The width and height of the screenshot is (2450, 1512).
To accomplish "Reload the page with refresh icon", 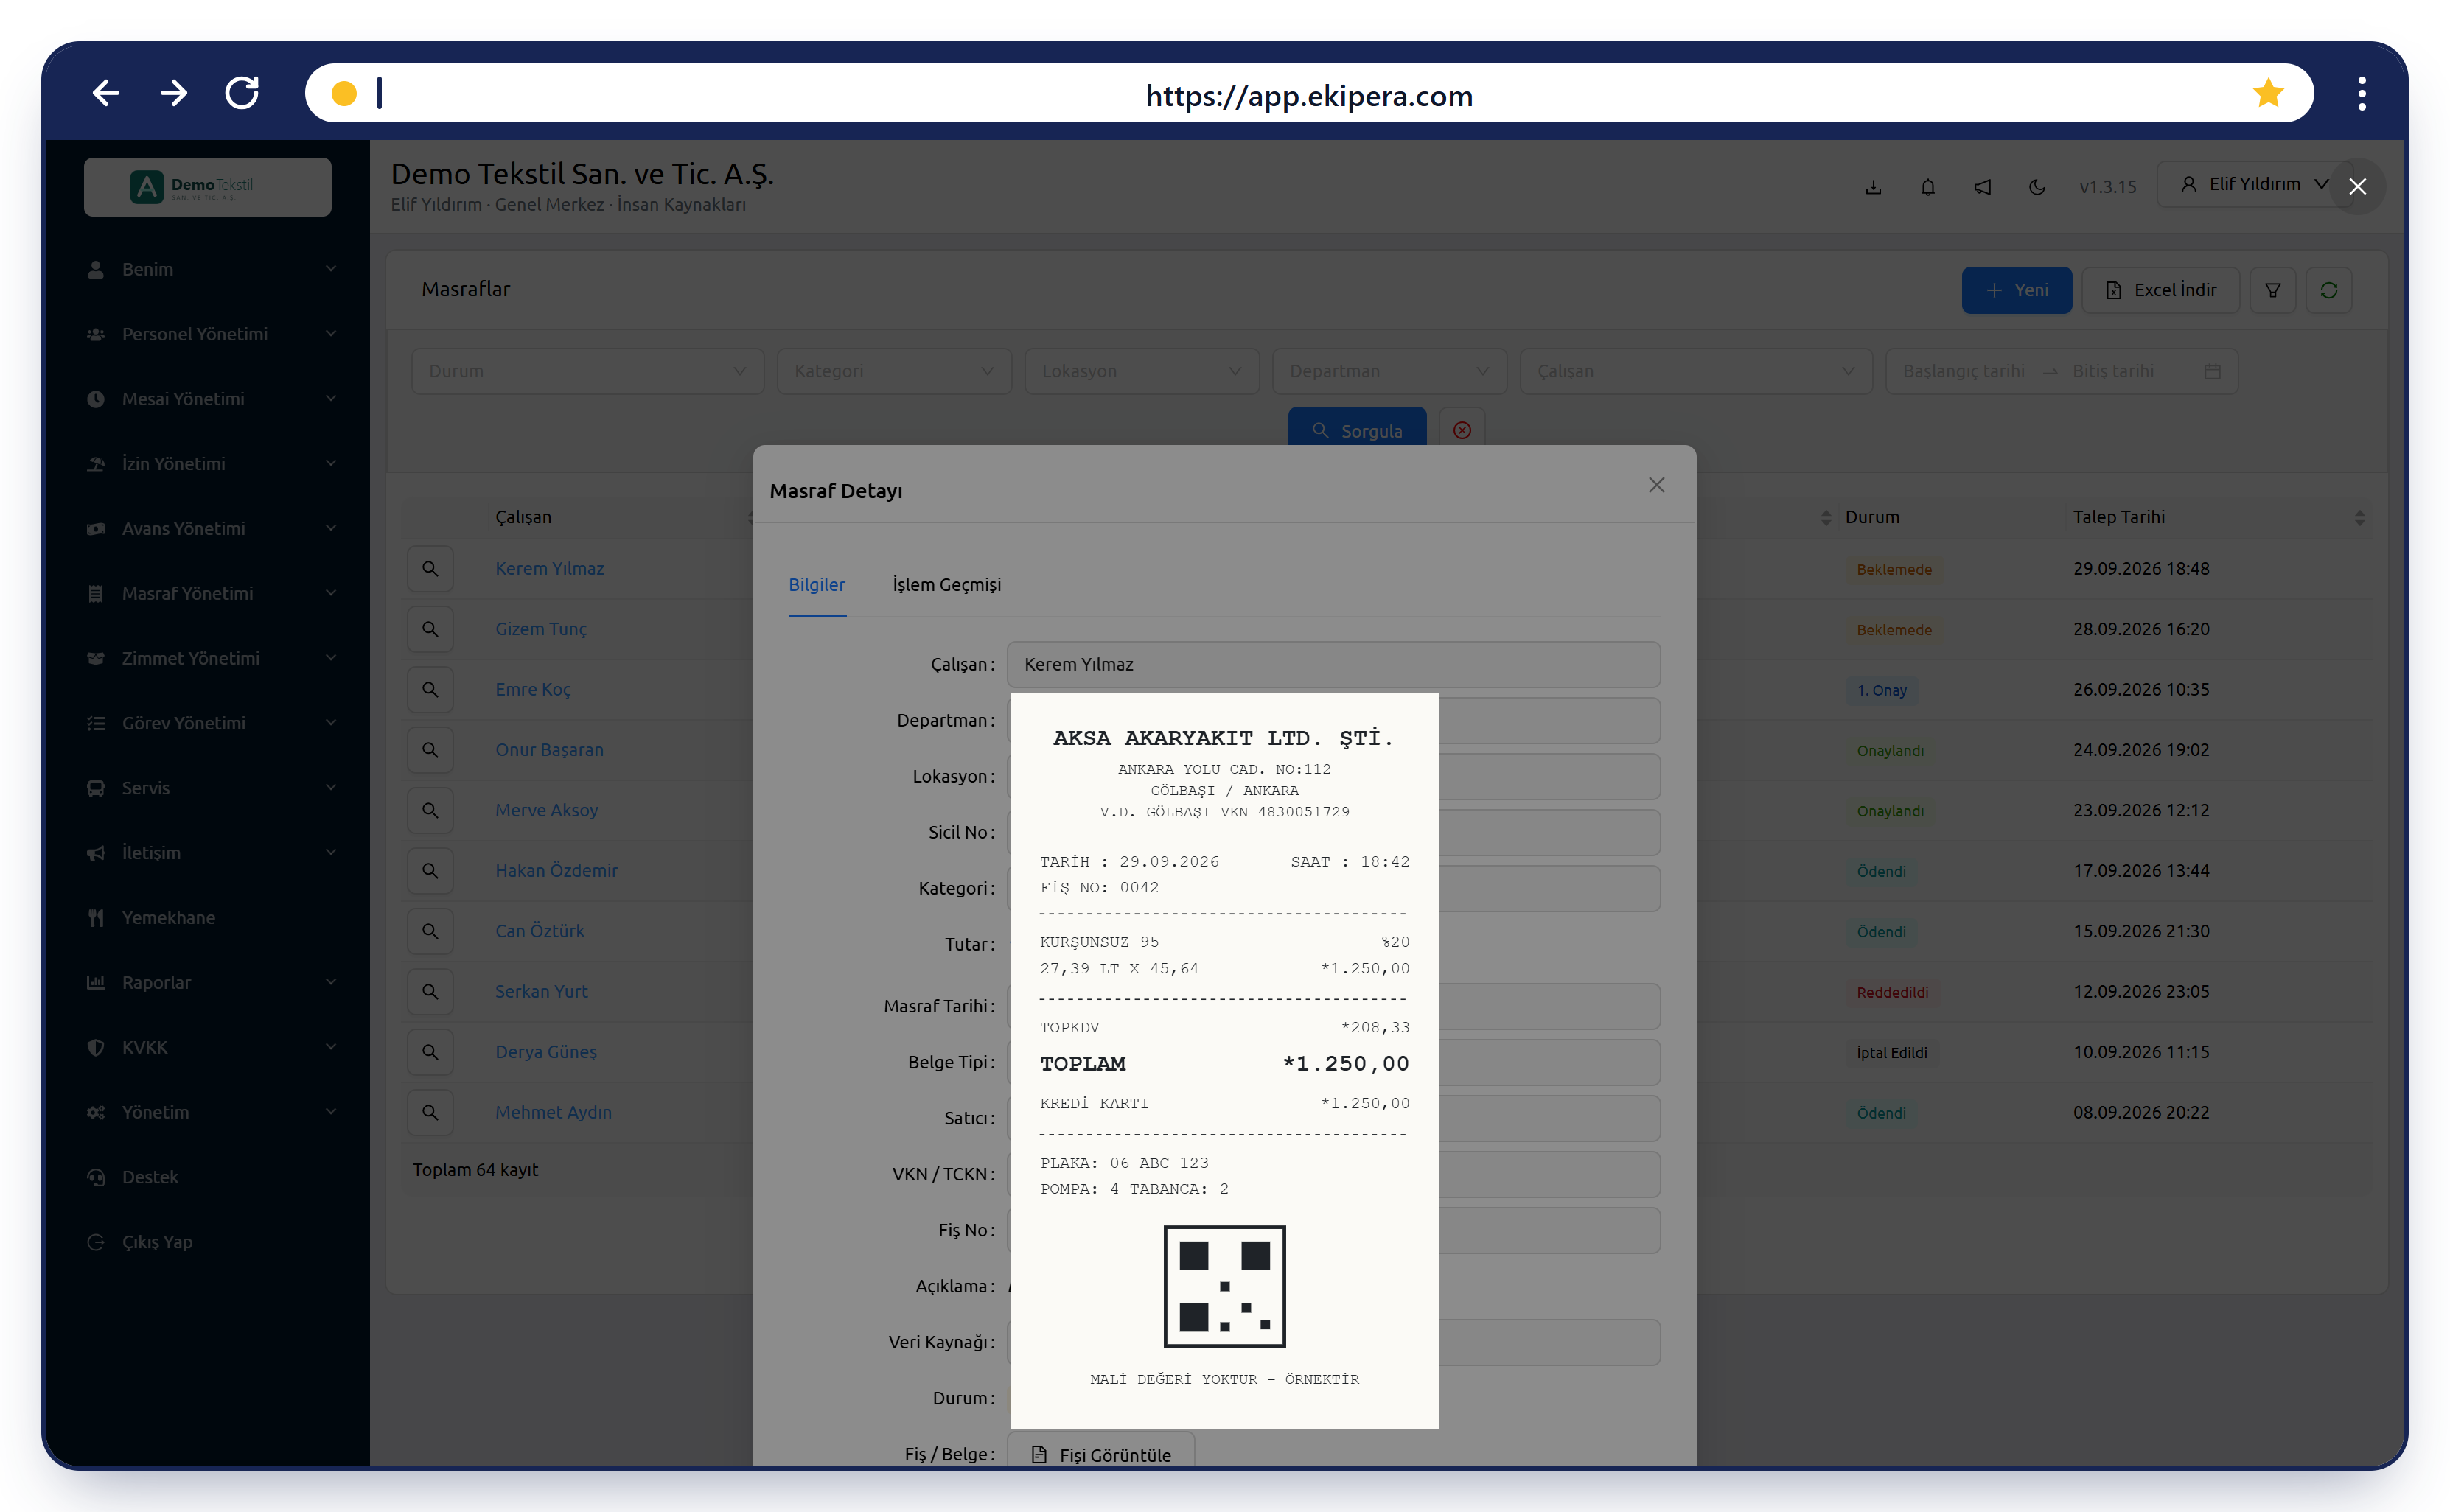I will click(x=242, y=94).
